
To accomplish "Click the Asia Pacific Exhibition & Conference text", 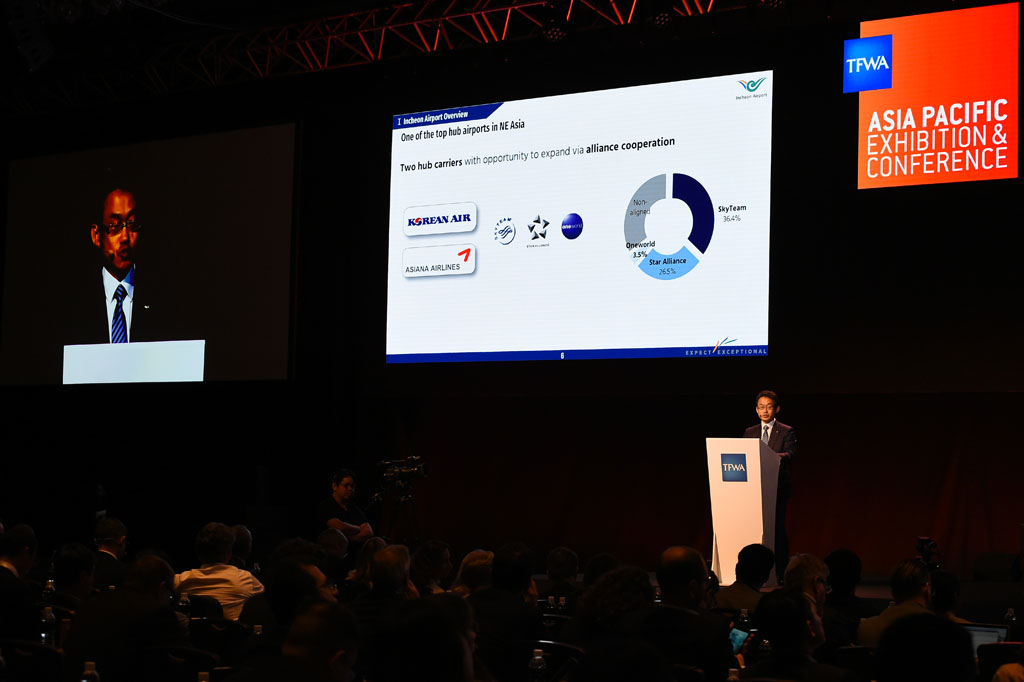I will [x=936, y=140].
